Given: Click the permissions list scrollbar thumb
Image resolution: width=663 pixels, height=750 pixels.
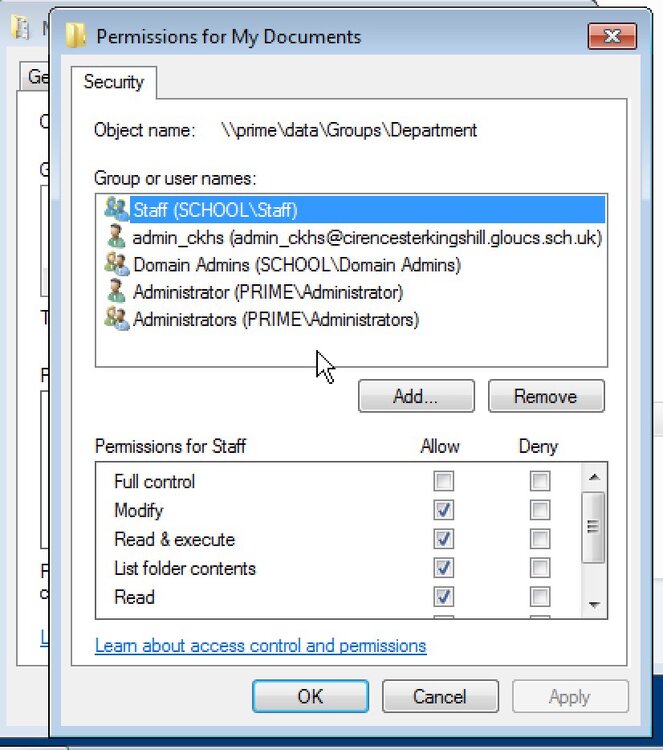Looking at the screenshot, I should [x=593, y=527].
